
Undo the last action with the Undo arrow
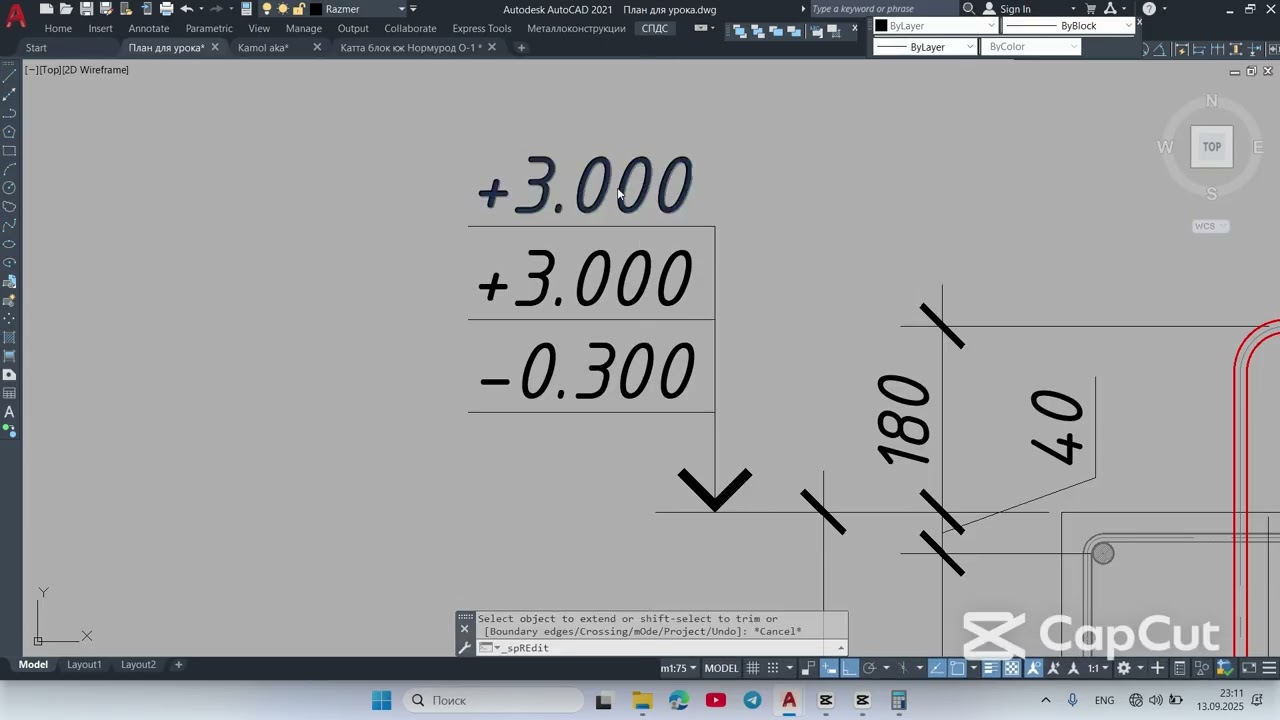pos(187,9)
